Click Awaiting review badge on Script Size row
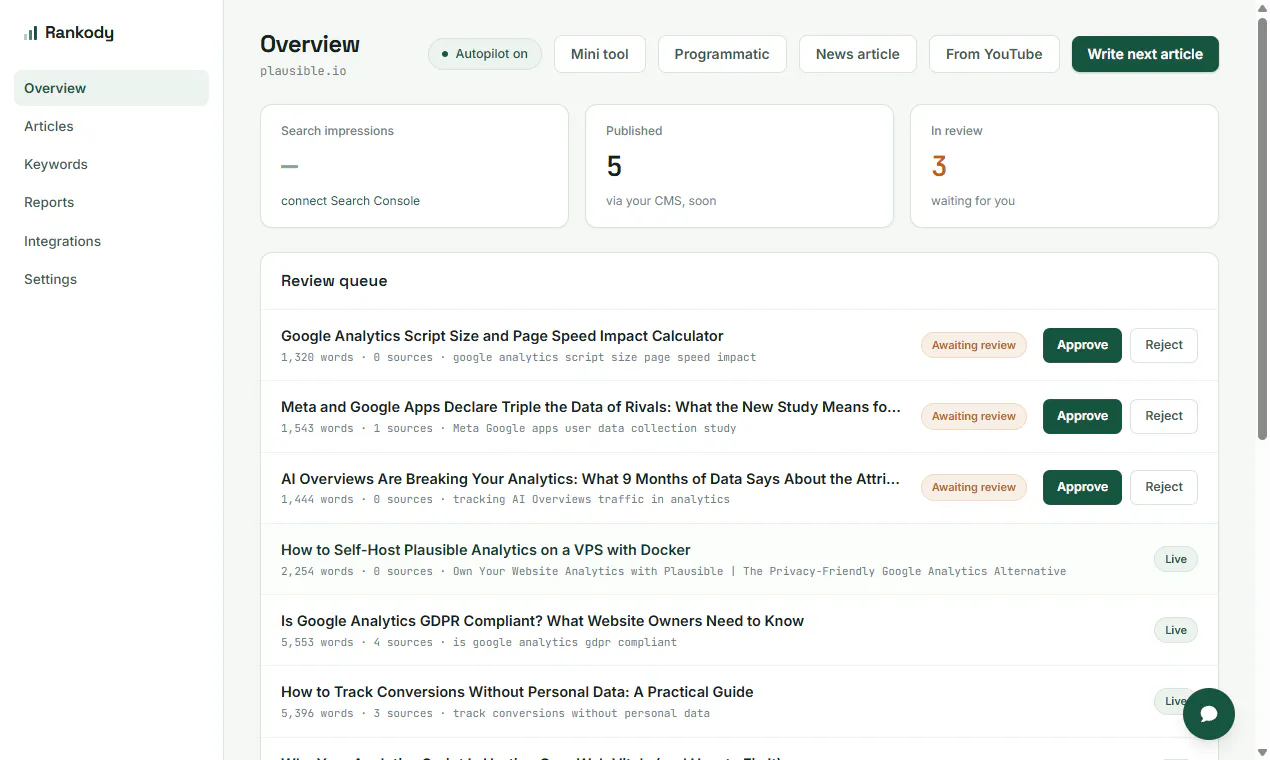The width and height of the screenshot is (1270, 760). [974, 345]
